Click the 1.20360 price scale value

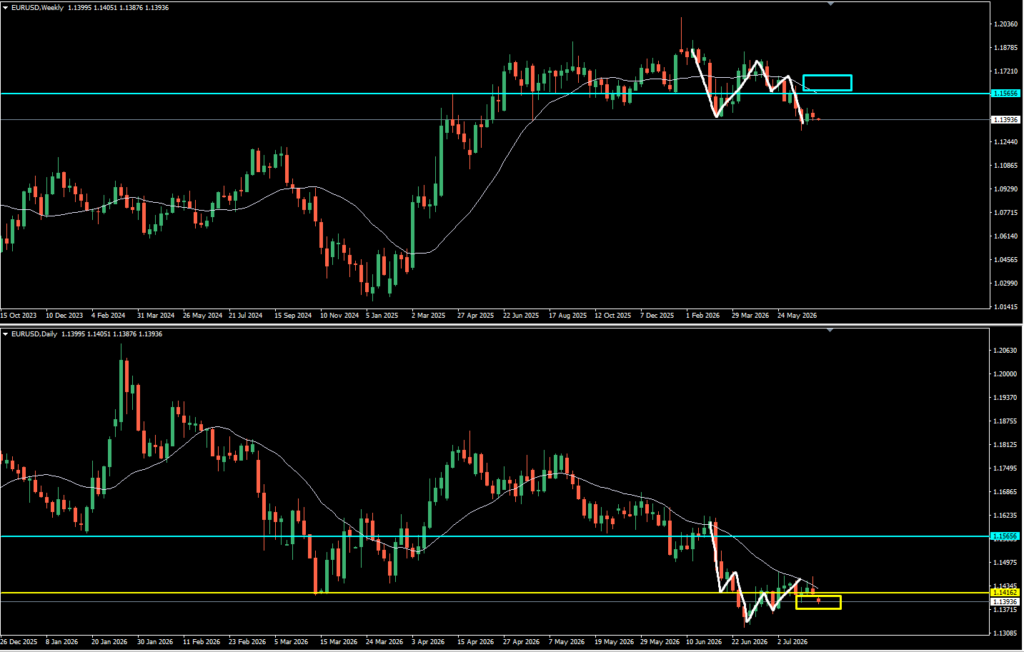click(1006, 24)
